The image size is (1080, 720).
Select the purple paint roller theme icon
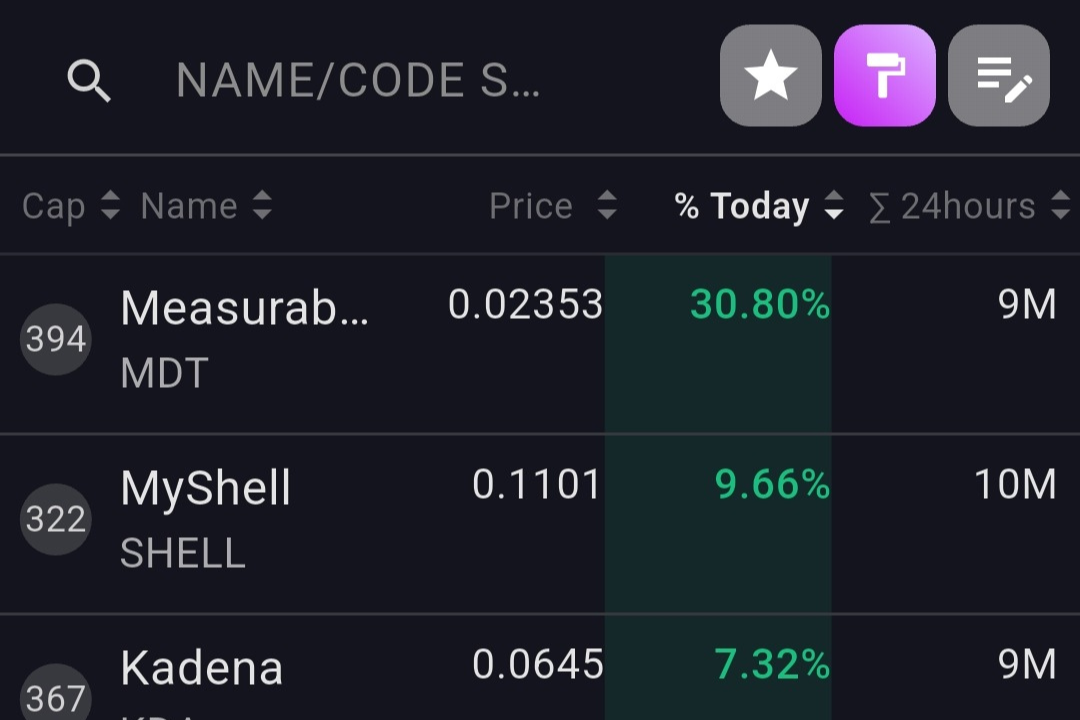coord(884,75)
